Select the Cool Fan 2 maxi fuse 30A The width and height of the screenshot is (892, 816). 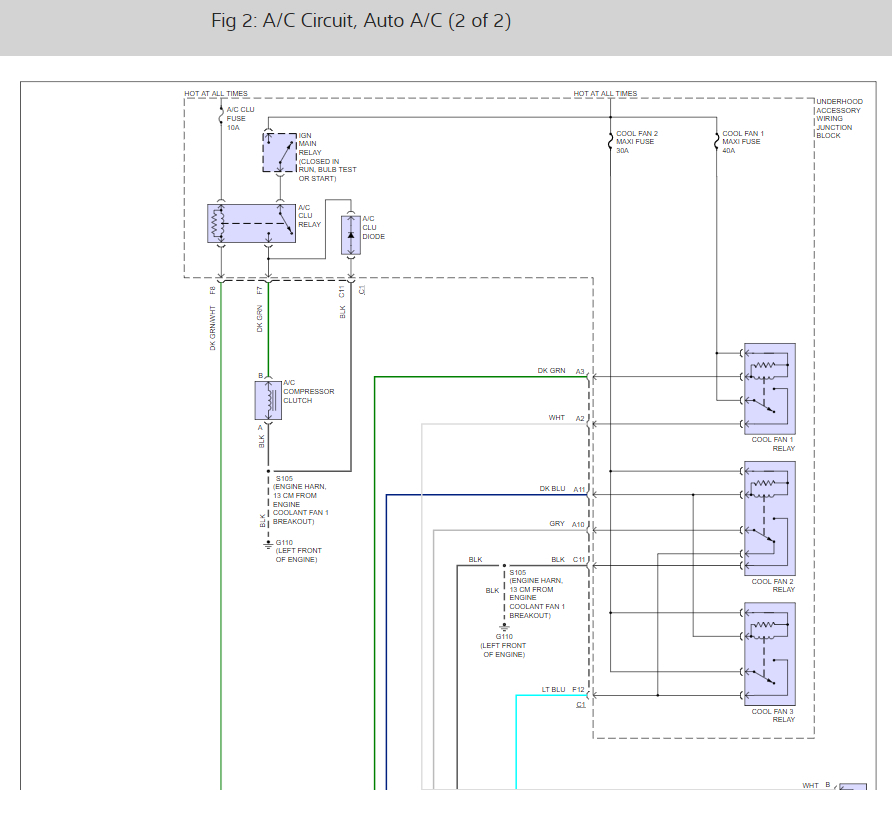610,142
